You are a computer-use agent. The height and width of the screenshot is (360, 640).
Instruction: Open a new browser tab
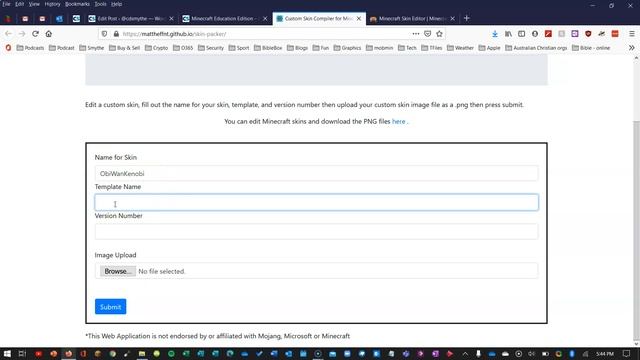(x=467, y=18)
